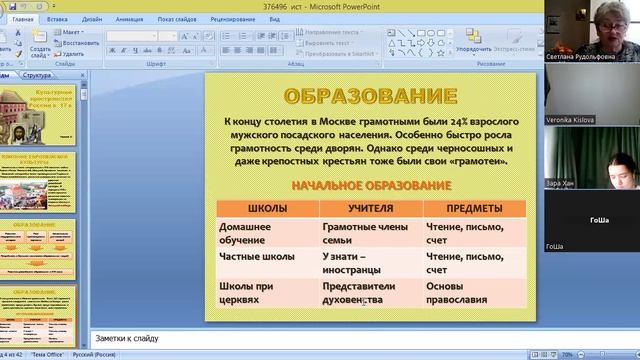Open the Направление текста dropdown

pos(329,32)
